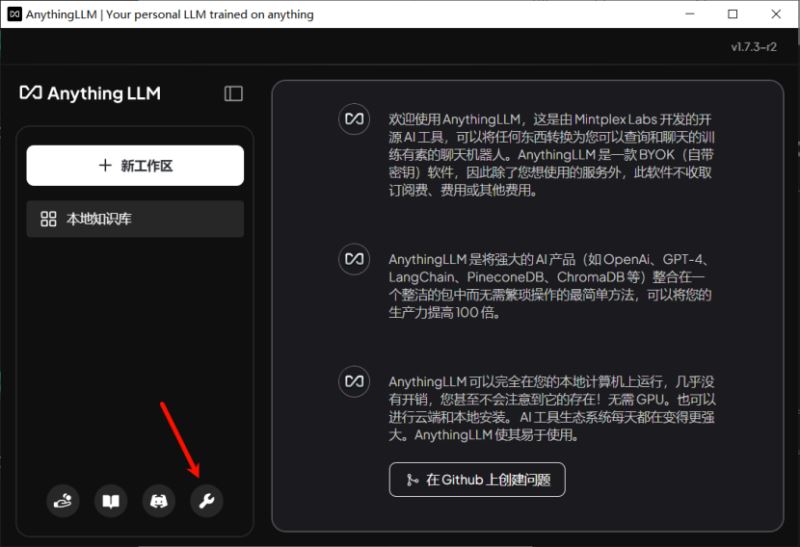This screenshot has width=800, height=547.
Task: Click the hand-and-heart support icon
Action: point(63,501)
